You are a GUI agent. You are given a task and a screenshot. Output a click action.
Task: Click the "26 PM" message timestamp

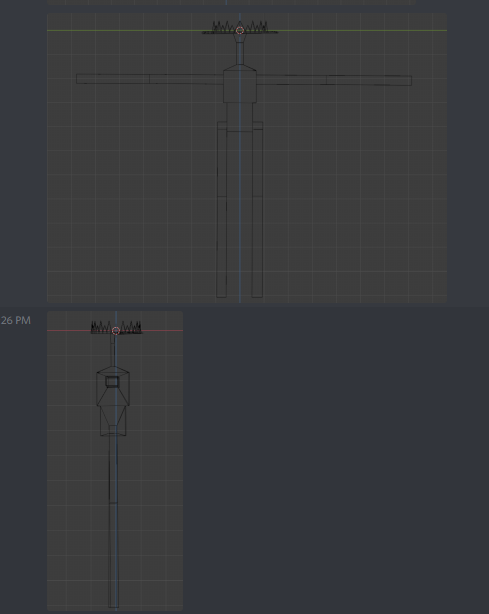(x=16, y=320)
